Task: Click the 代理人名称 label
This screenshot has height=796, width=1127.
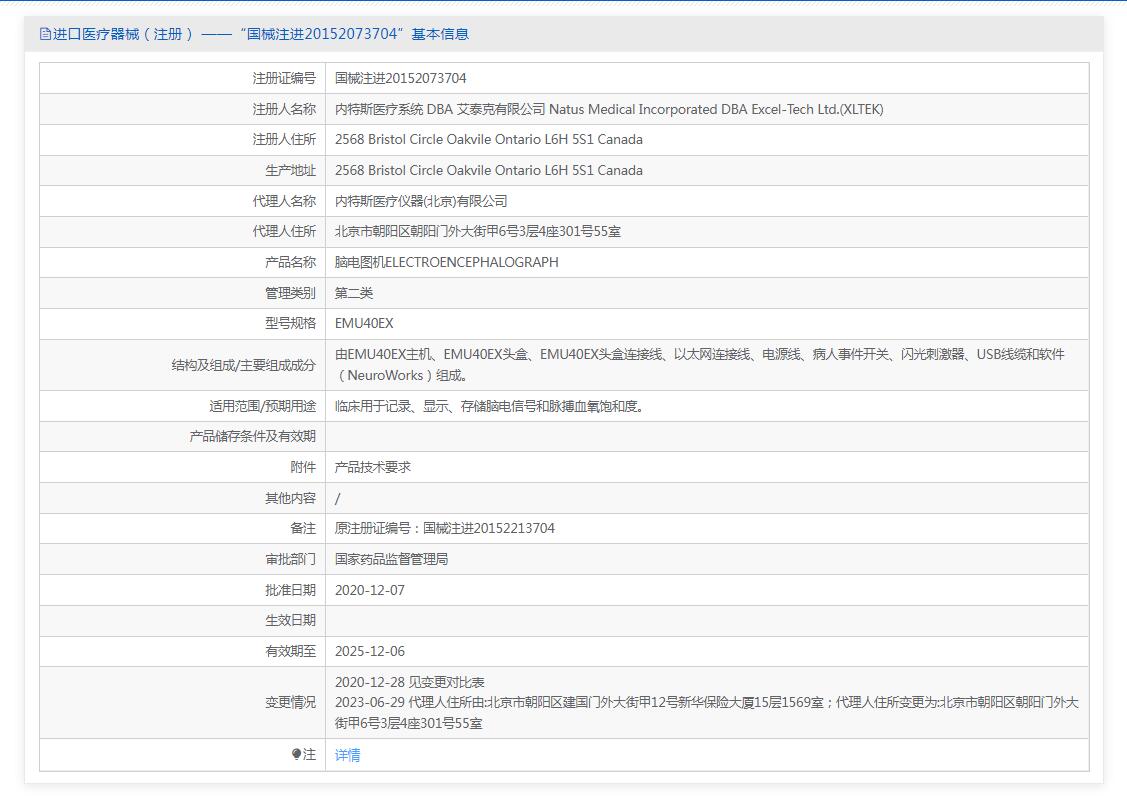Action: pos(284,201)
